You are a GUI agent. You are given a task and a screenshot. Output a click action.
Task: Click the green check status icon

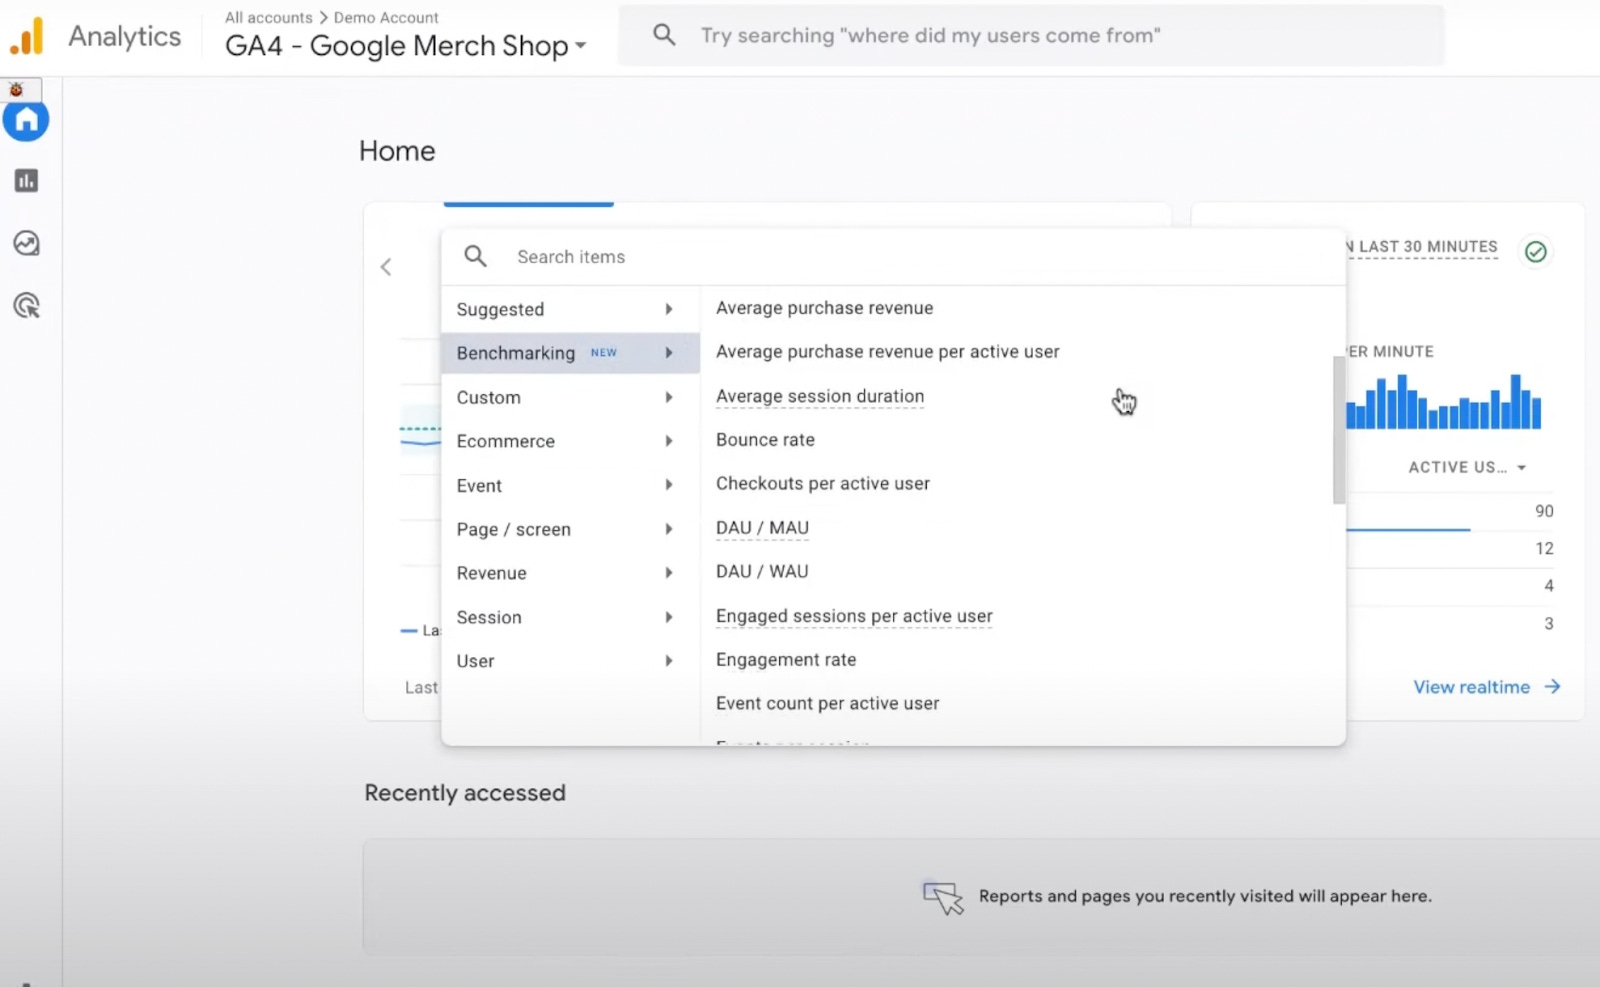[1536, 252]
